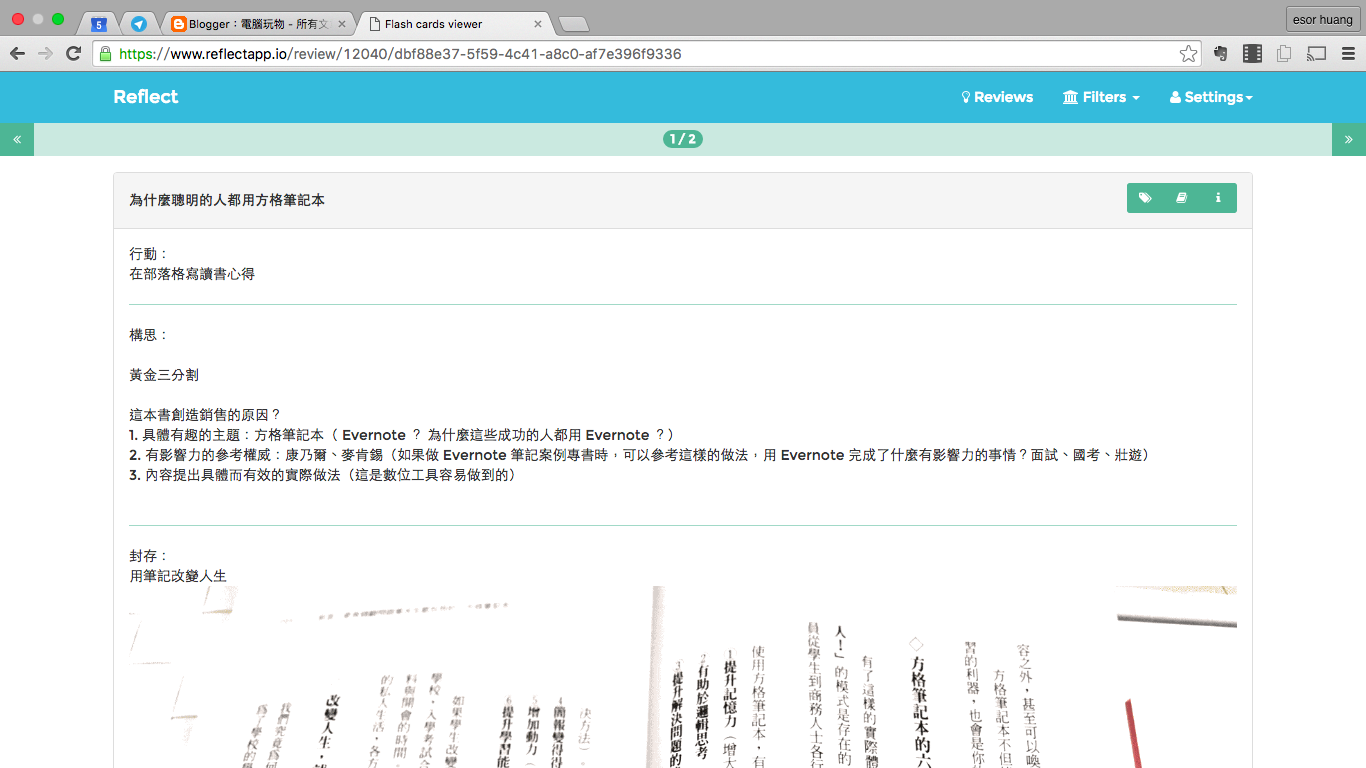Click the green padlock site security icon
1366x768 pixels.
pos(106,54)
